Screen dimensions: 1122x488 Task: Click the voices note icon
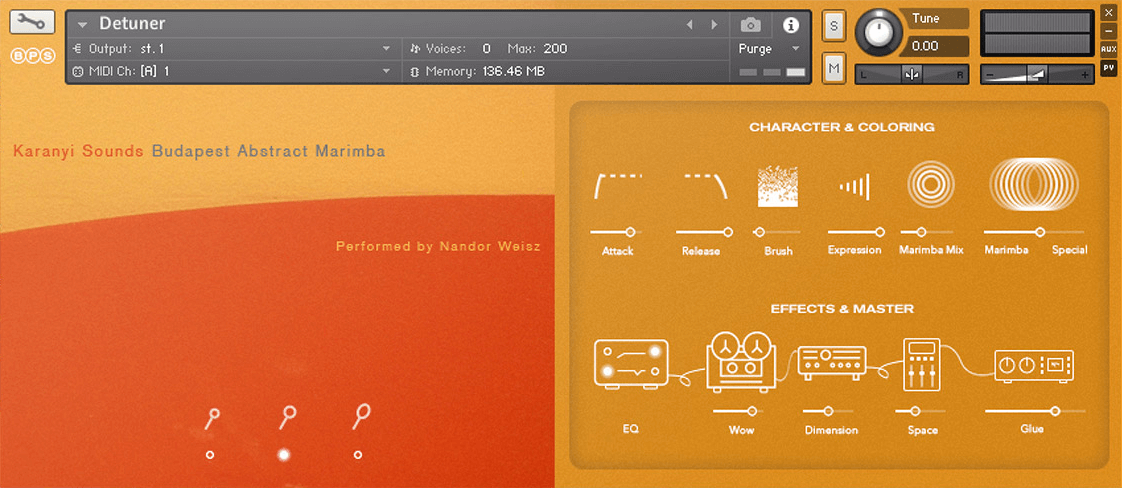(415, 49)
